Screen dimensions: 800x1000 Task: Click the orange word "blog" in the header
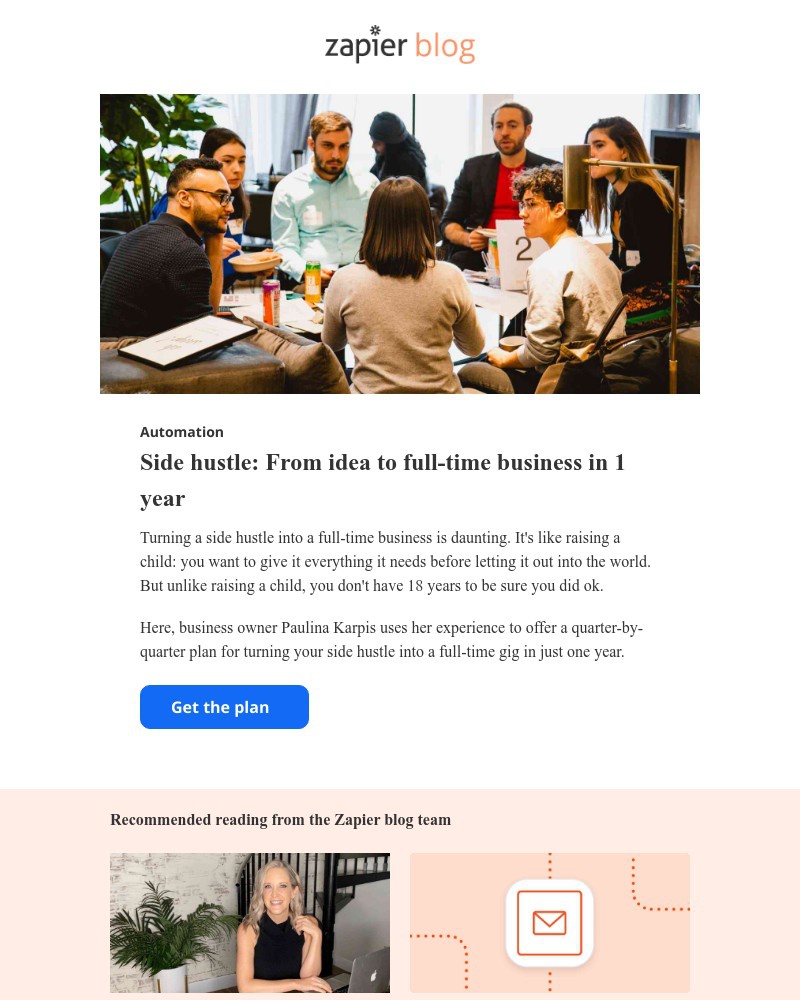(x=445, y=47)
